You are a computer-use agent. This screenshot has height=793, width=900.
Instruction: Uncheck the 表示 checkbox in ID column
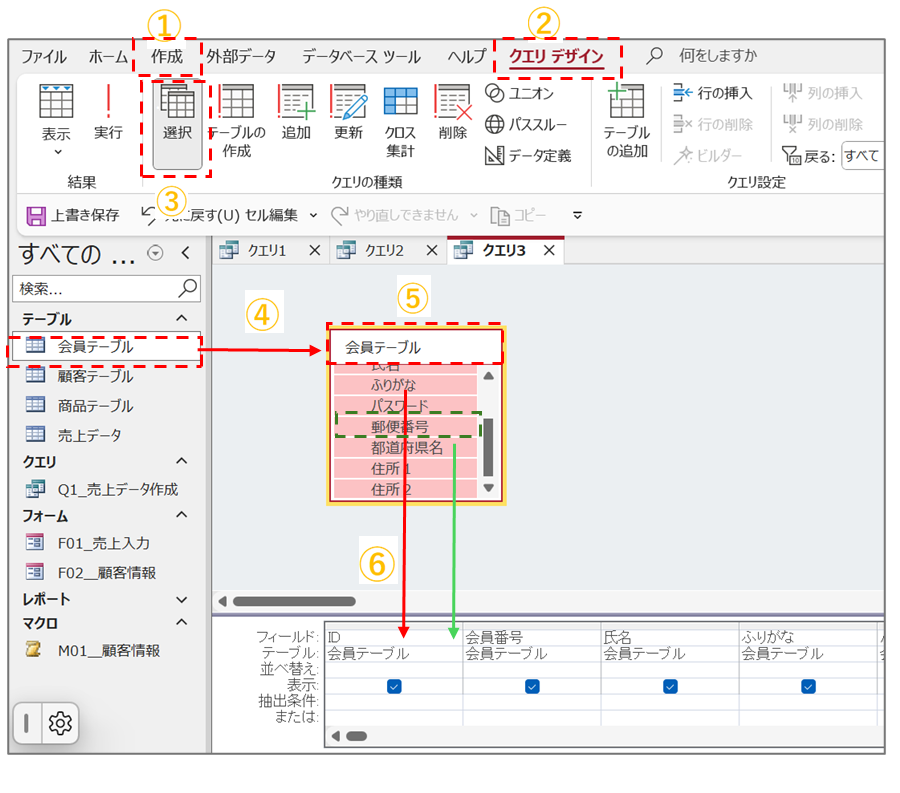point(394,686)
